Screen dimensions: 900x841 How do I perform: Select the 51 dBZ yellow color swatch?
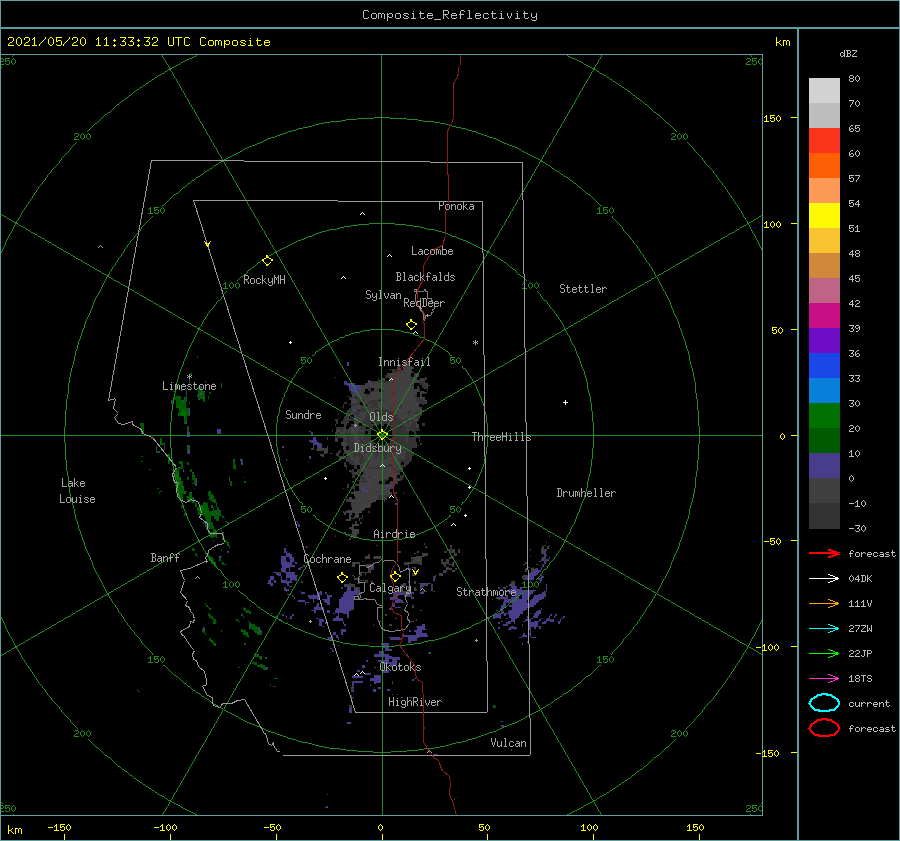[x=824, y=215]
